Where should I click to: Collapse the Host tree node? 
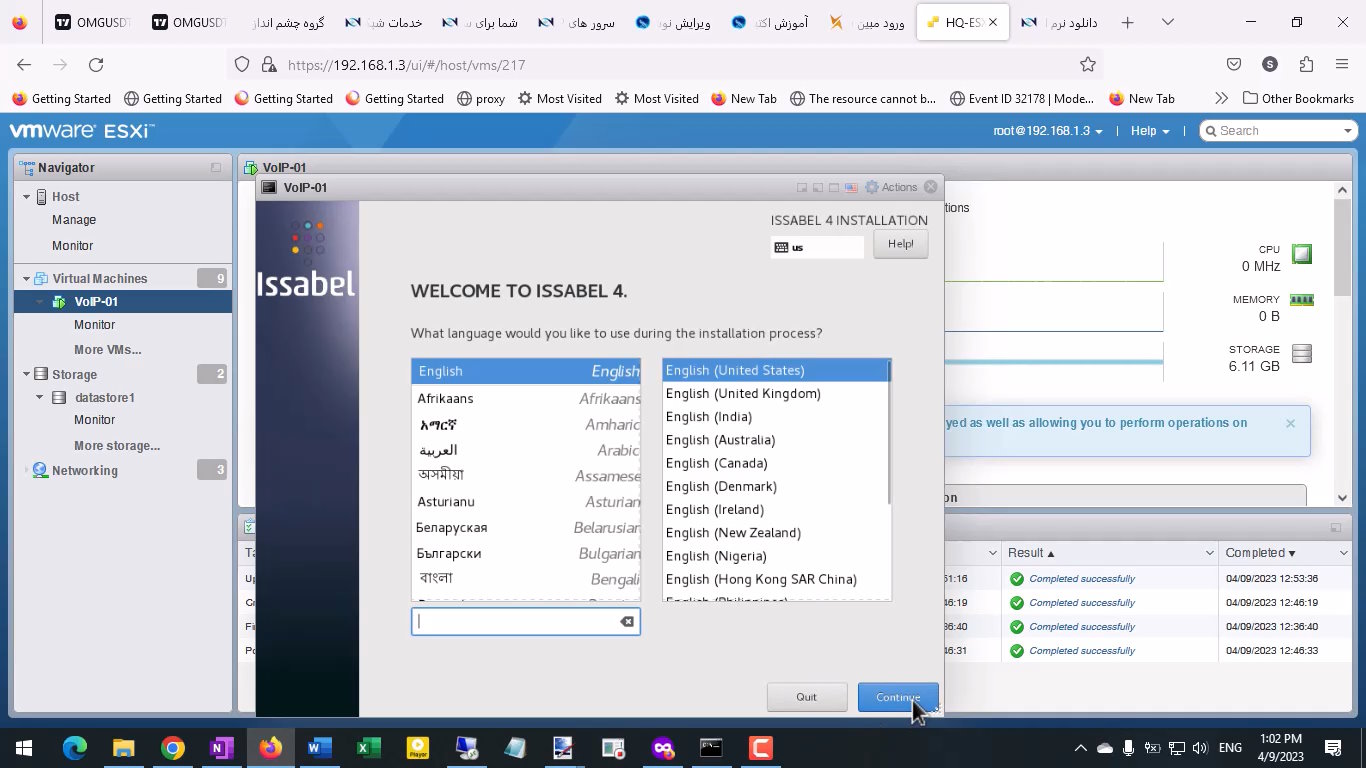[x=27, y=197]
